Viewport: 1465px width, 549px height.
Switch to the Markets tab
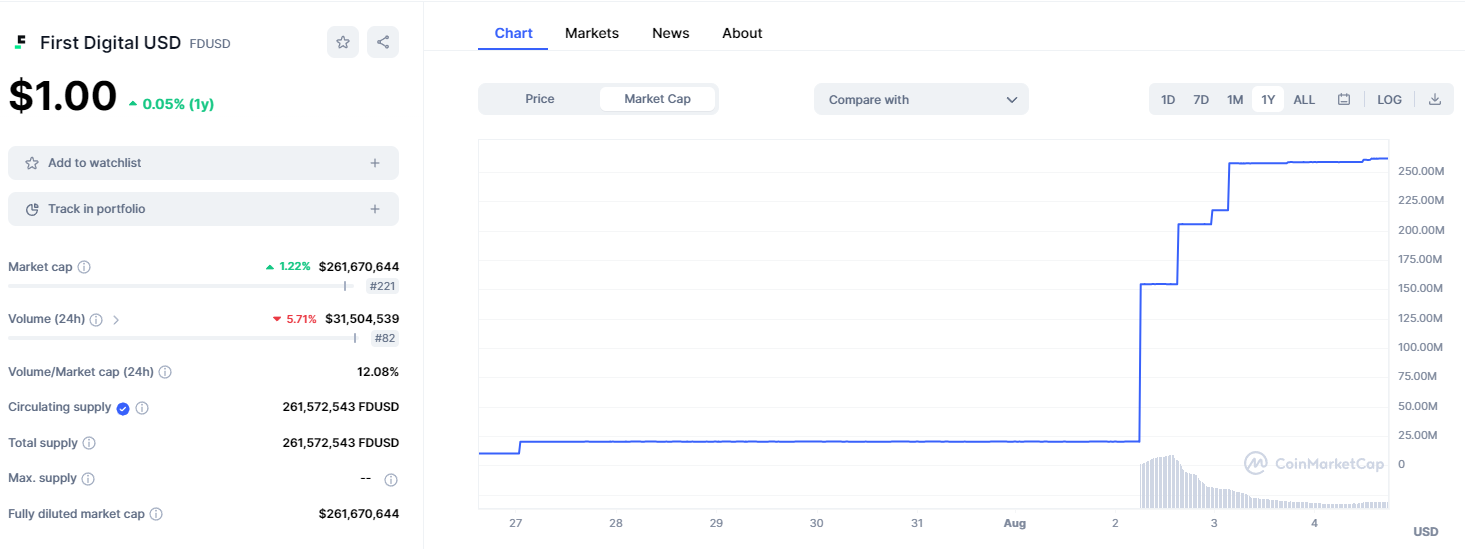592,33
